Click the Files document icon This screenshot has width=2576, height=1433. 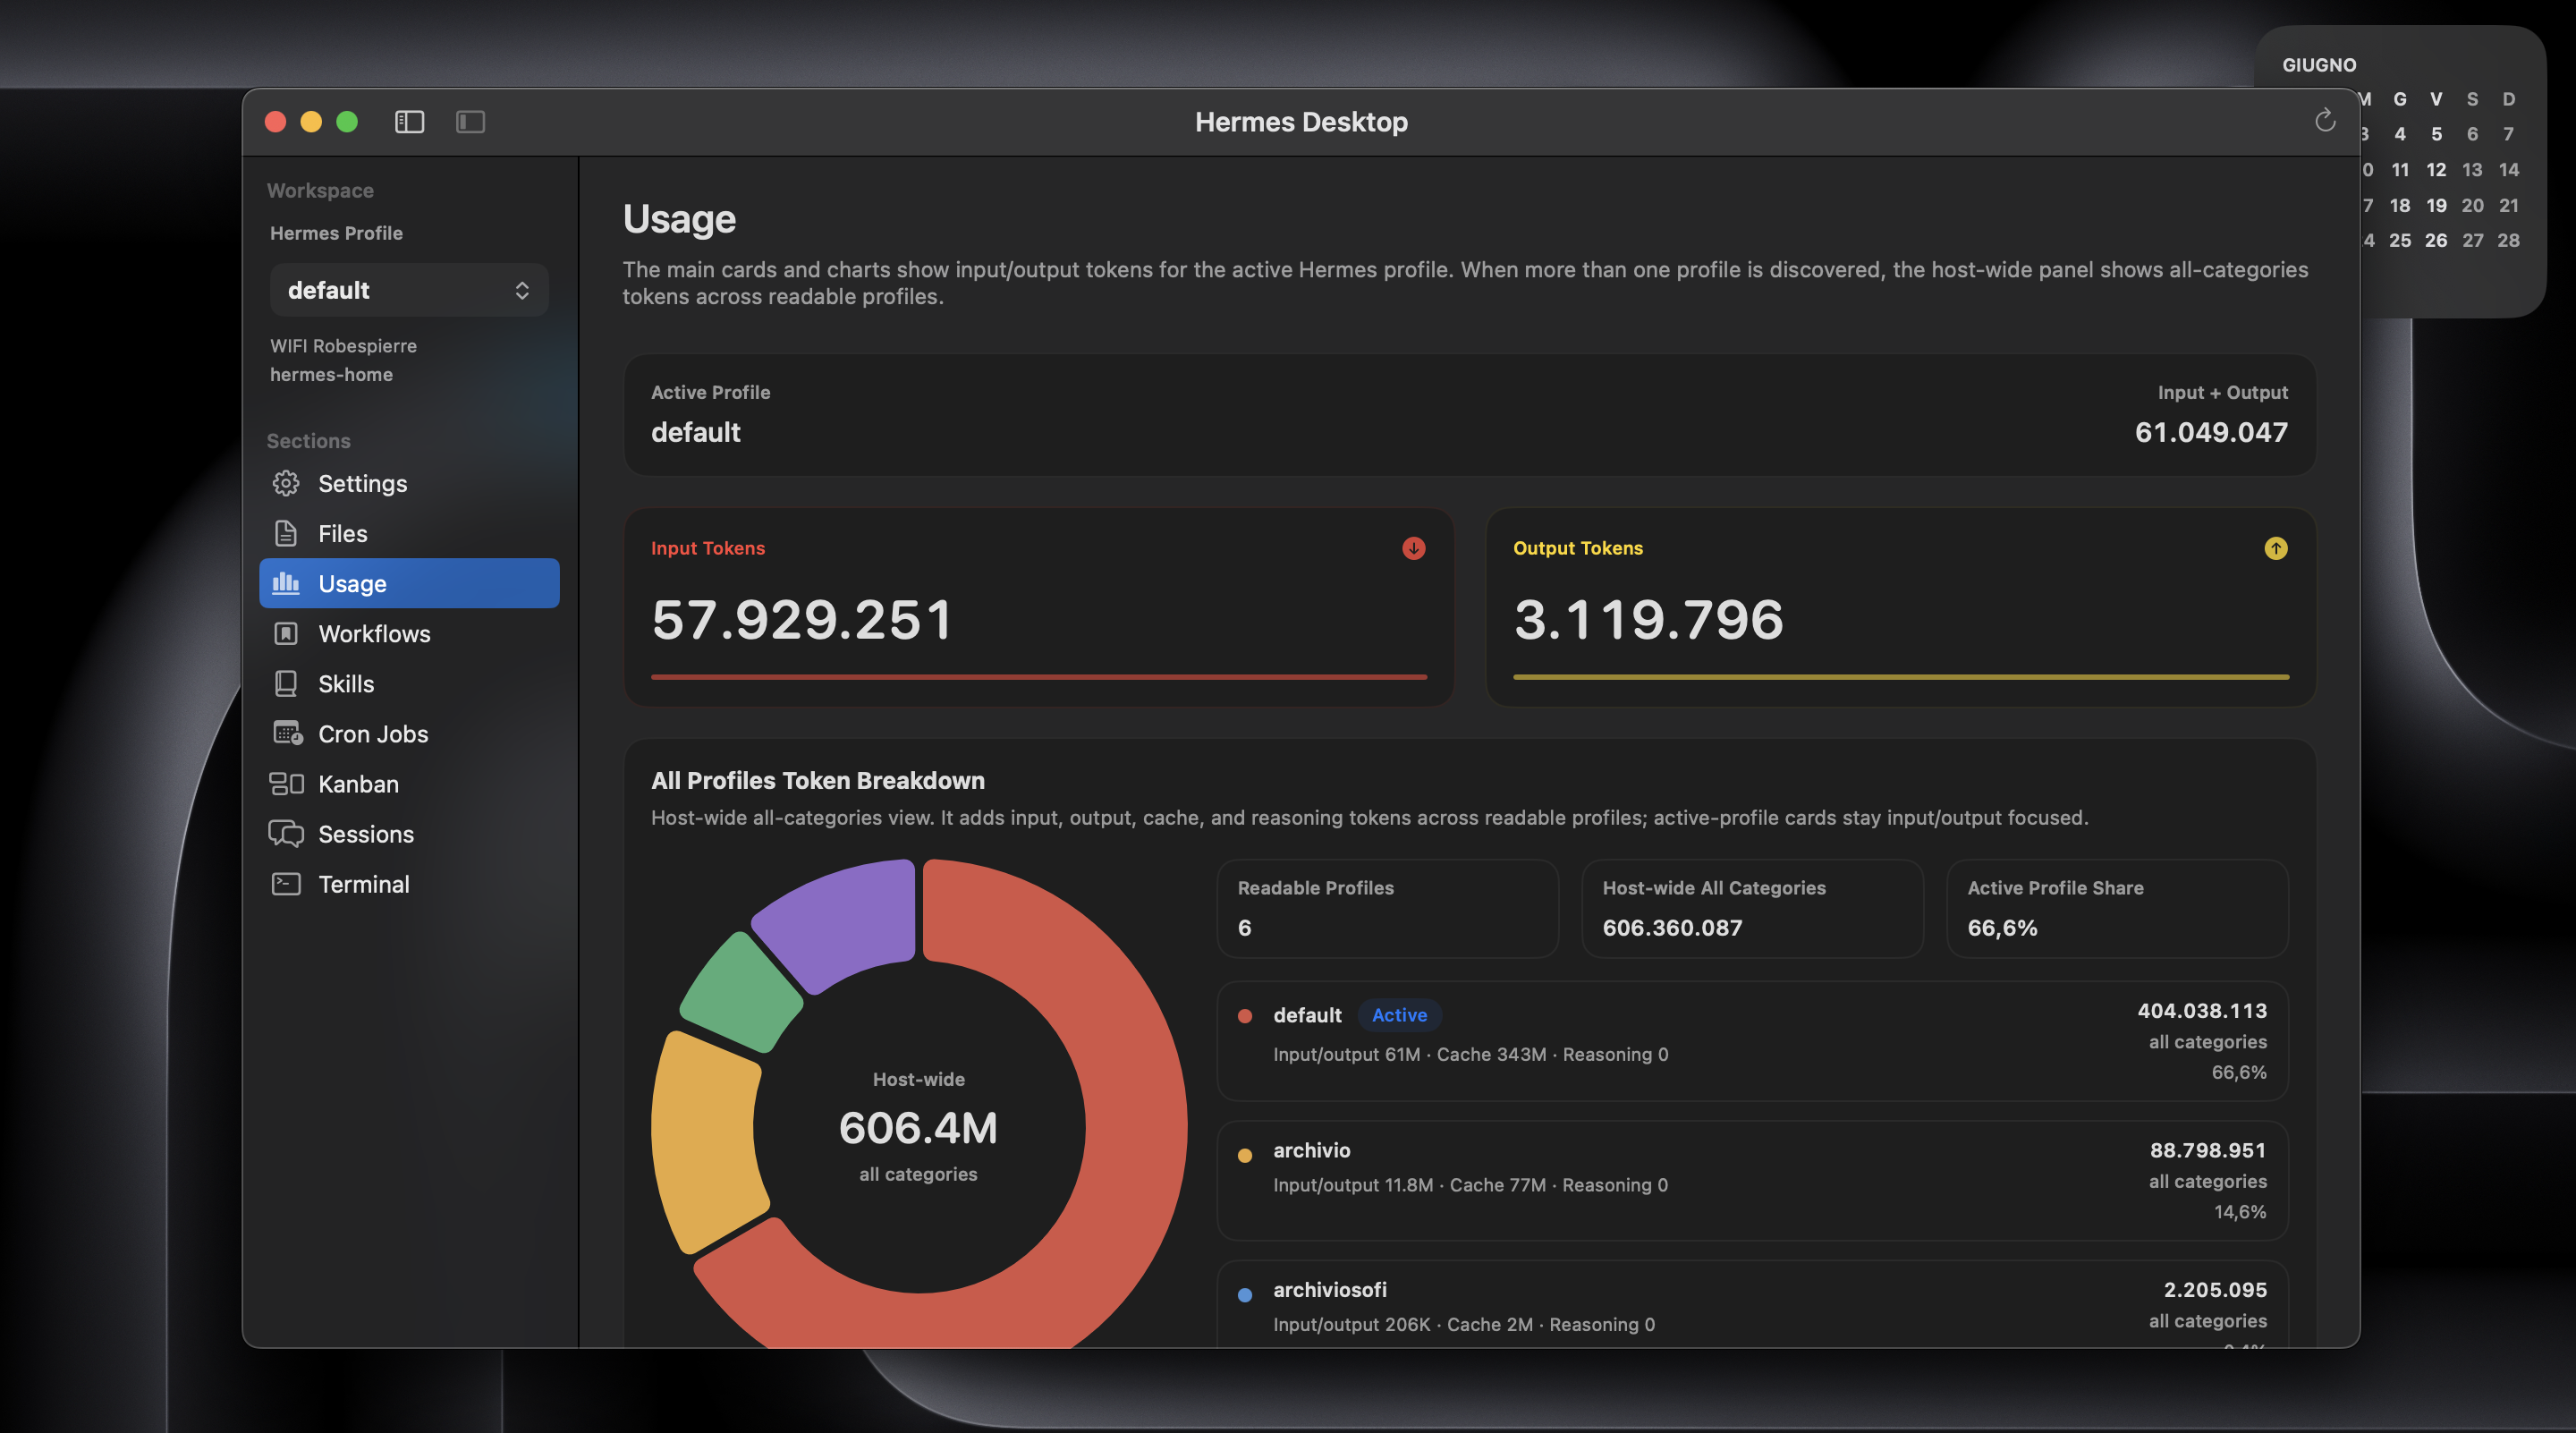point(286,533)
